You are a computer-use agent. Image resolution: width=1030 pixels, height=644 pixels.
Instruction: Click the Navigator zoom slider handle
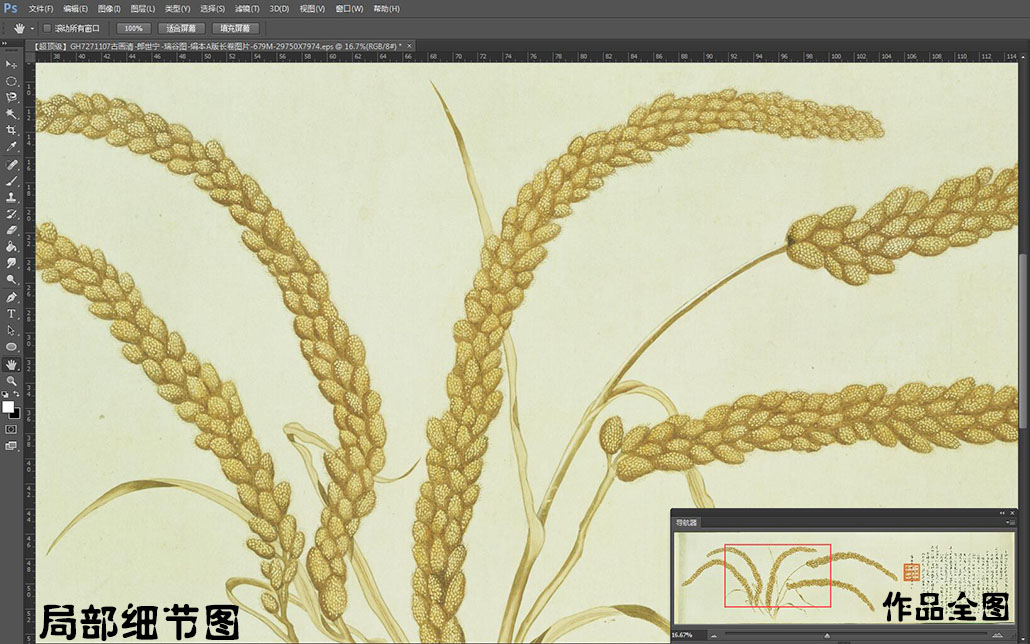pos(826,635)
